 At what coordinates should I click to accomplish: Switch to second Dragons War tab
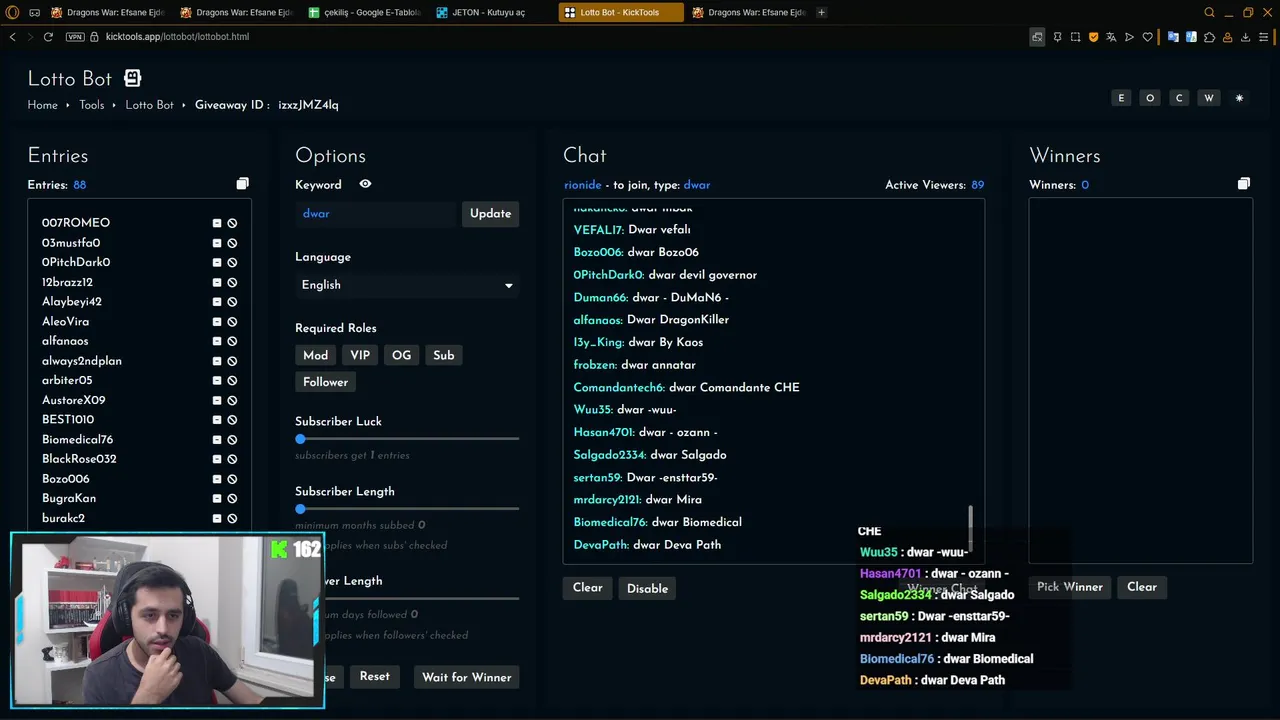[x=237, y=12]
